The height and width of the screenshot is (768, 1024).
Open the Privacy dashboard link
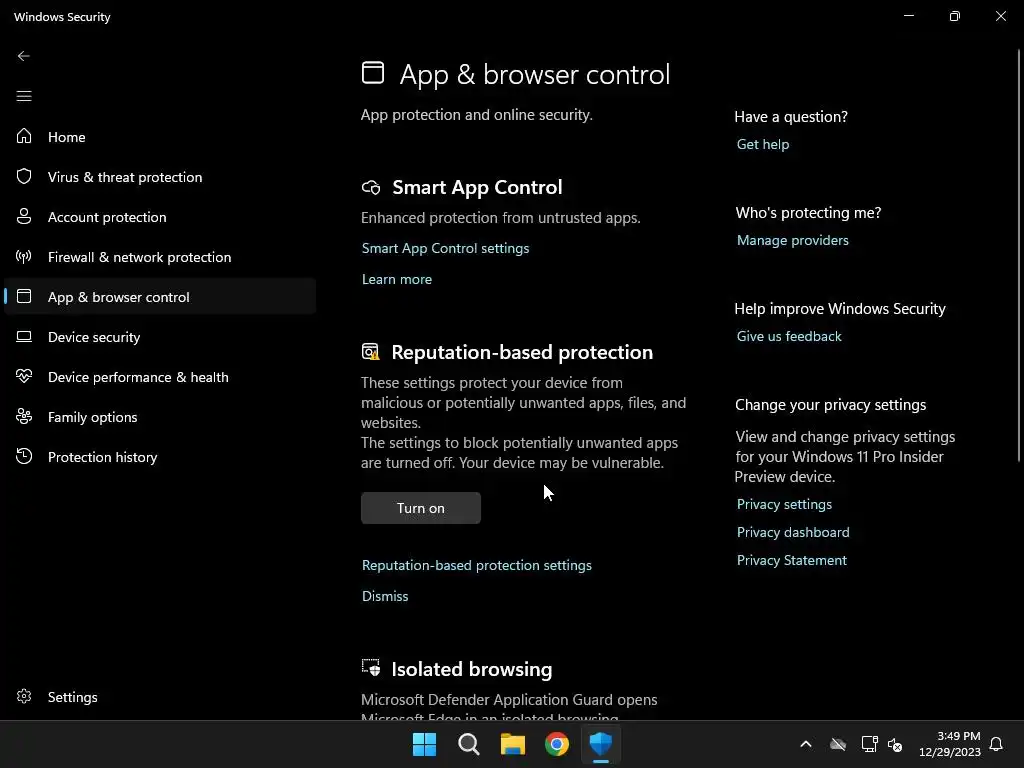click(x=793, y=532)
